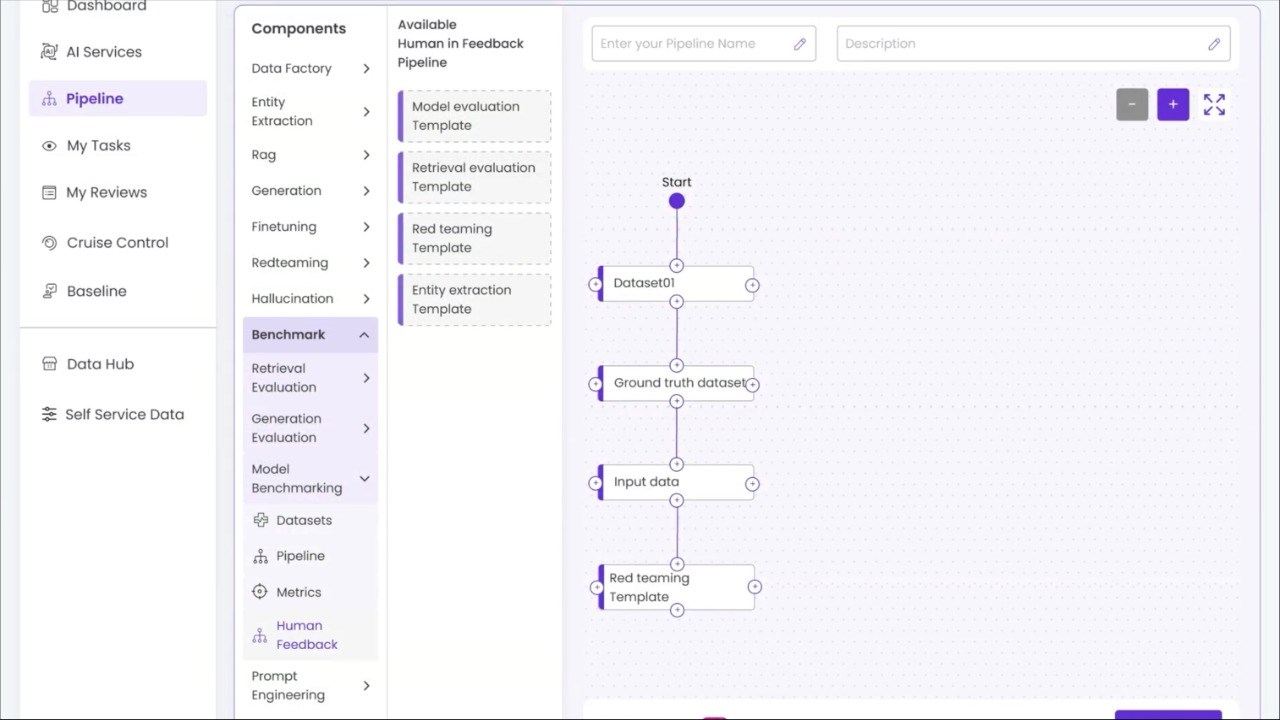Expand the Retrieval Evaluation group

pyautogui.click(x=310, y=378)
